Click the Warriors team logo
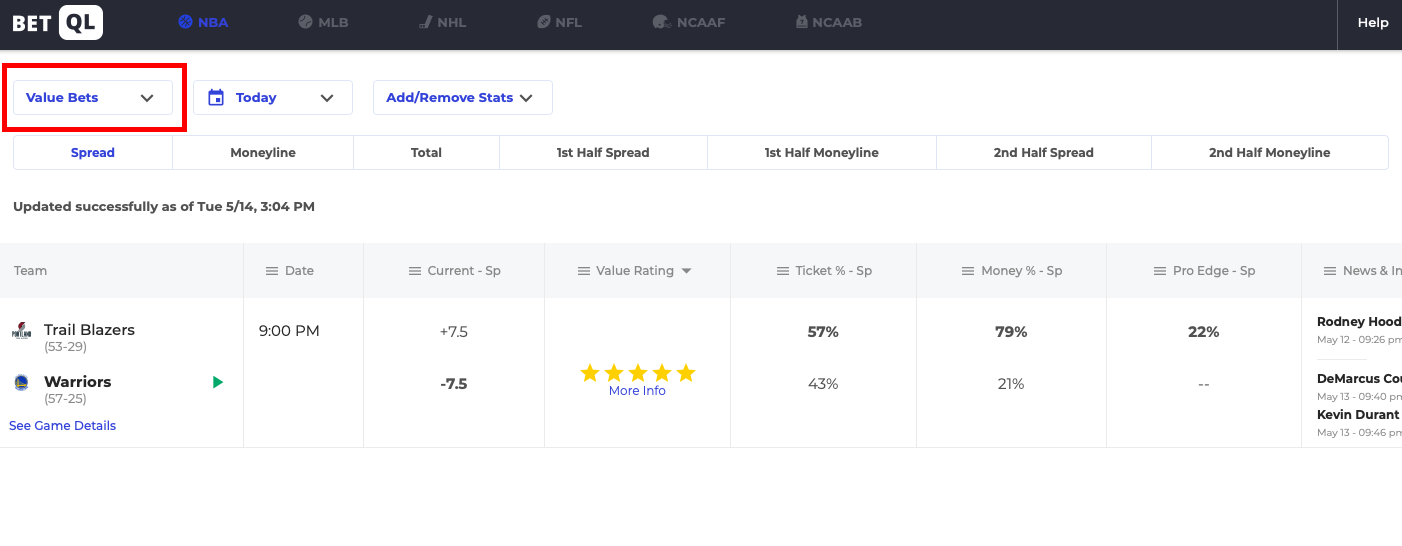 point(22,382)
